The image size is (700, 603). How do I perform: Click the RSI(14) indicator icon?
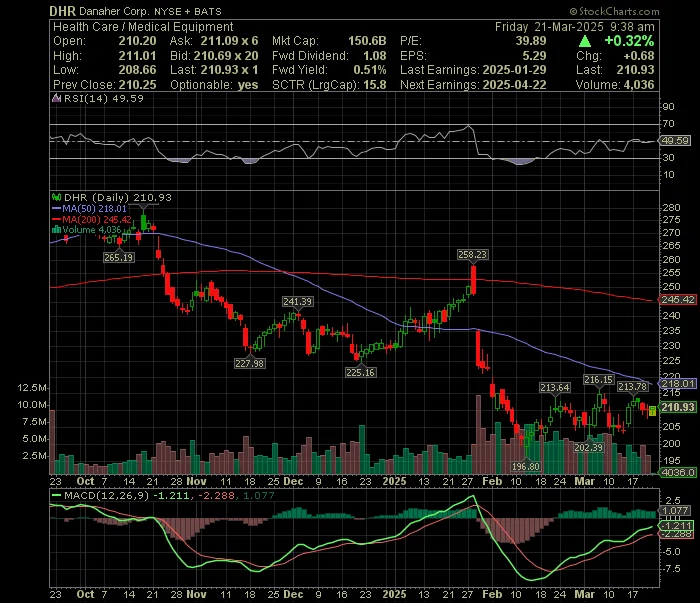[56, 98]
